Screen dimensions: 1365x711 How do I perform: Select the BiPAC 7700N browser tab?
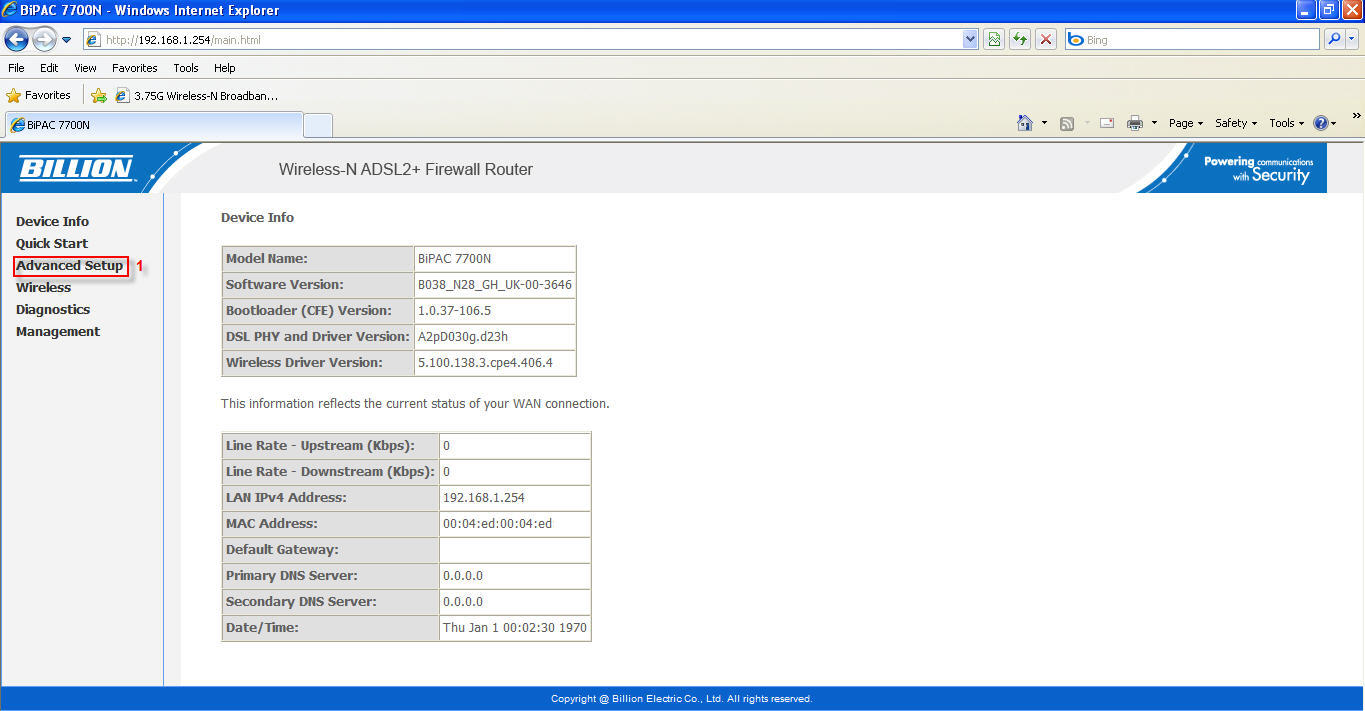tap(153, 125)
